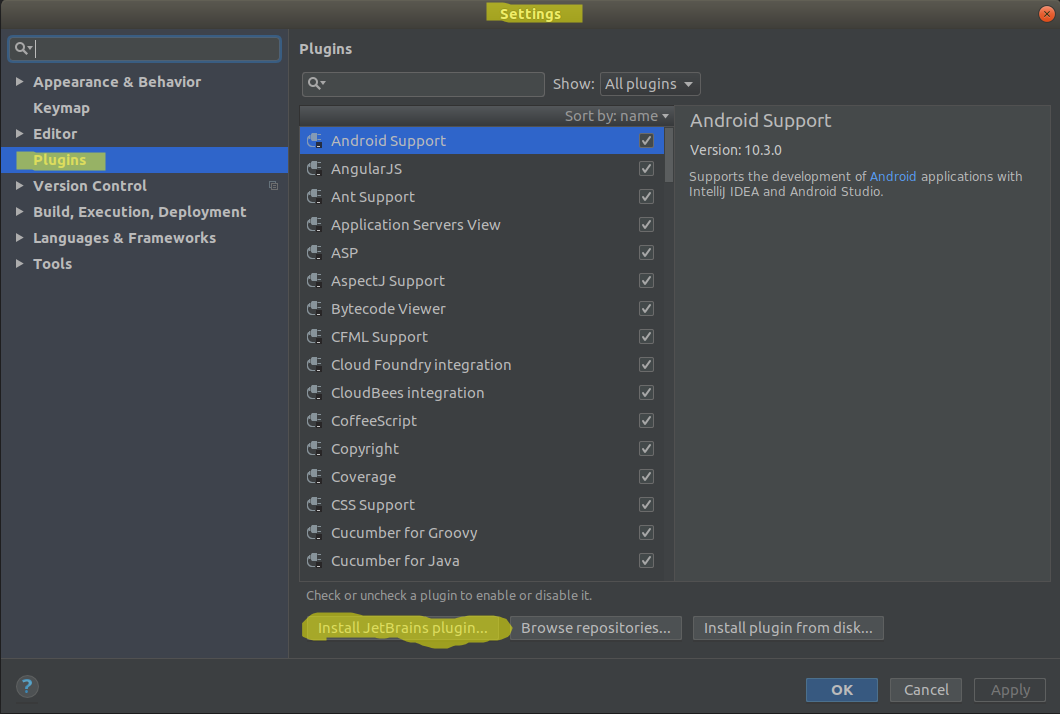Click the CSS Support plugin icon
The image size is (1060, 714).
pyautogui.click(x=314, y=505)
